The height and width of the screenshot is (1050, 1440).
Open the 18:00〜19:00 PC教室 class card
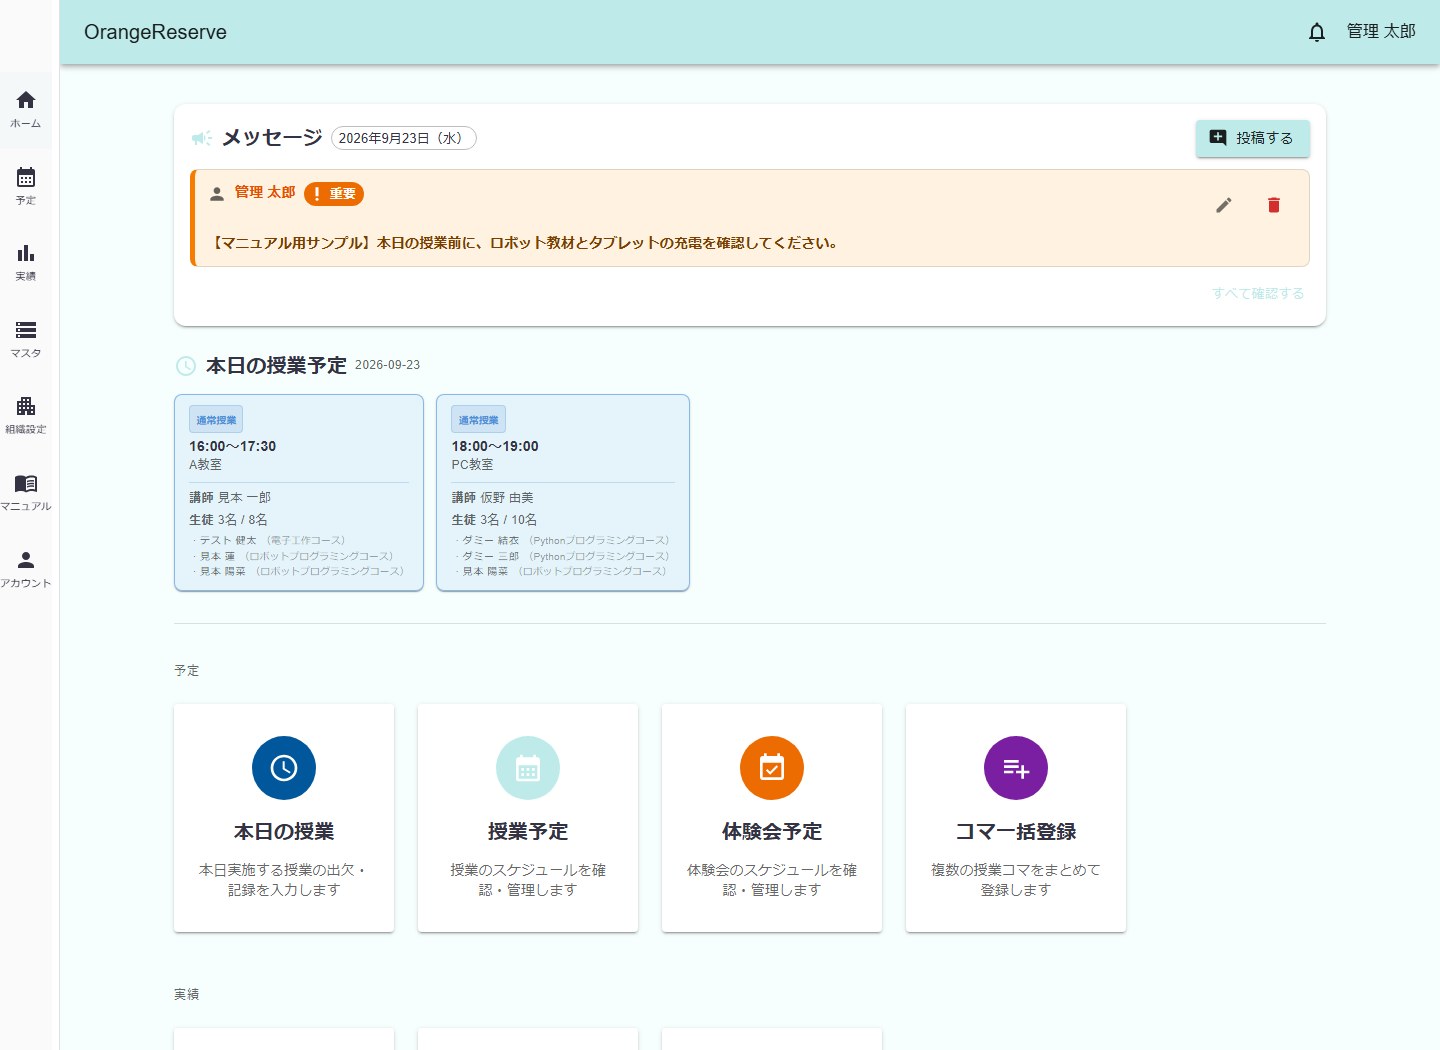[563, 493]
